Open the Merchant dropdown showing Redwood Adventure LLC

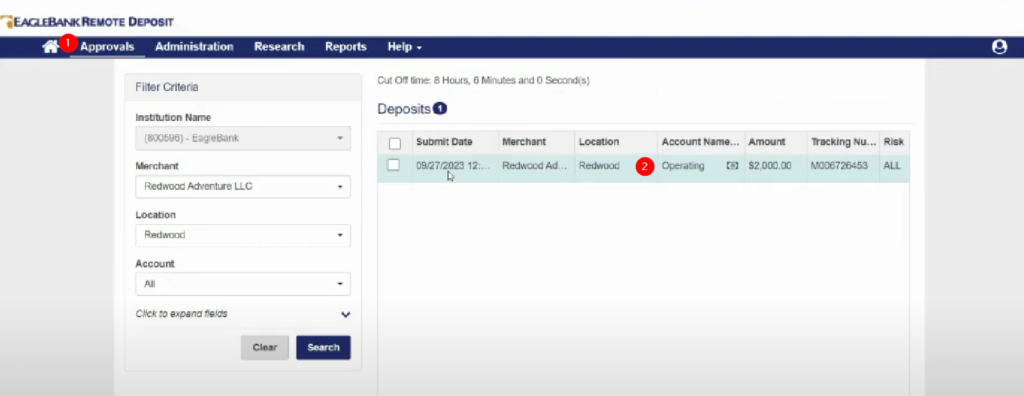(243, 187)
